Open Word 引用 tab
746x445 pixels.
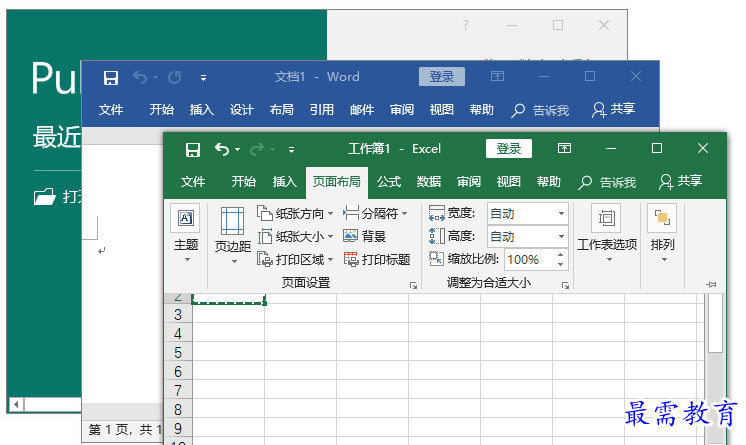322,110
